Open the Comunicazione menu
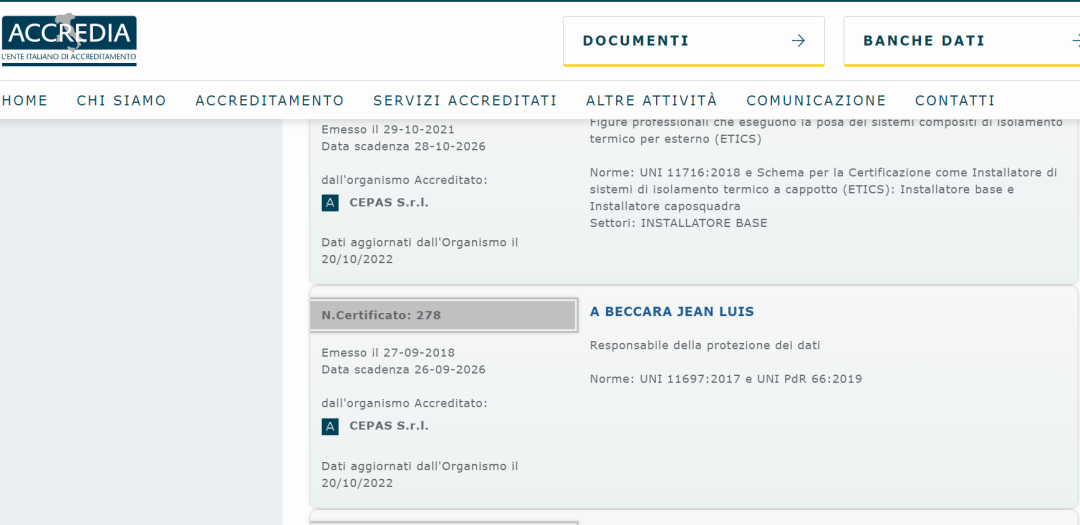The height and width of the screenshot is (525, 1080). click(816, 101)
